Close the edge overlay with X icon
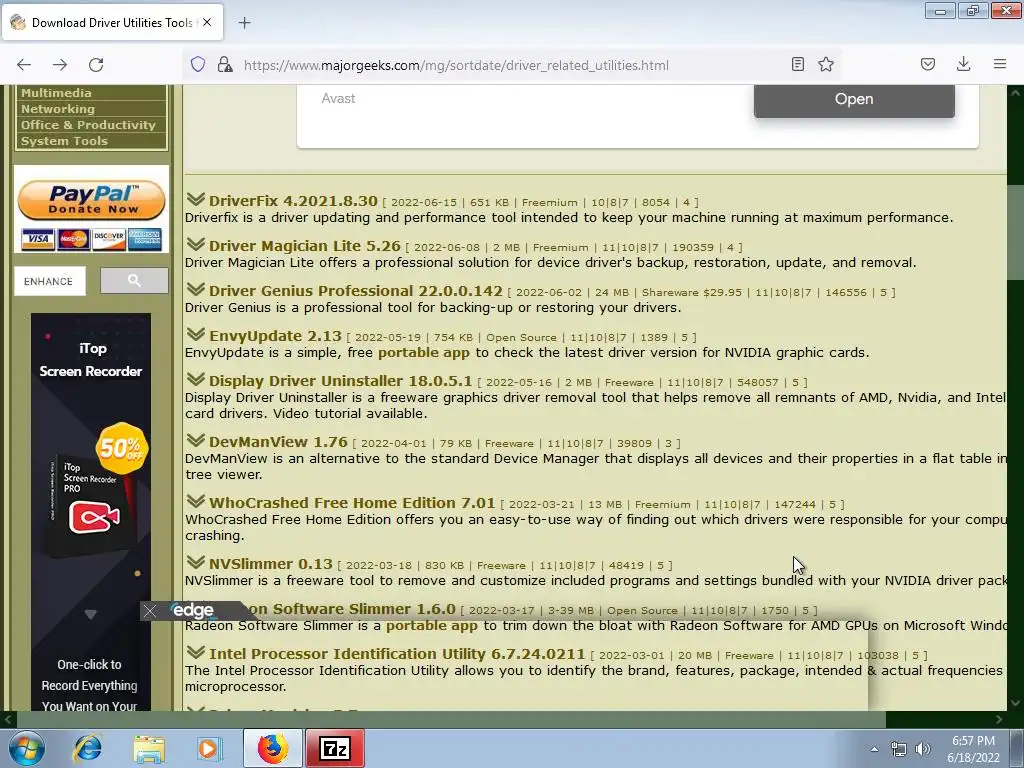The image size is (1024, 768). [x=150, y=611]
